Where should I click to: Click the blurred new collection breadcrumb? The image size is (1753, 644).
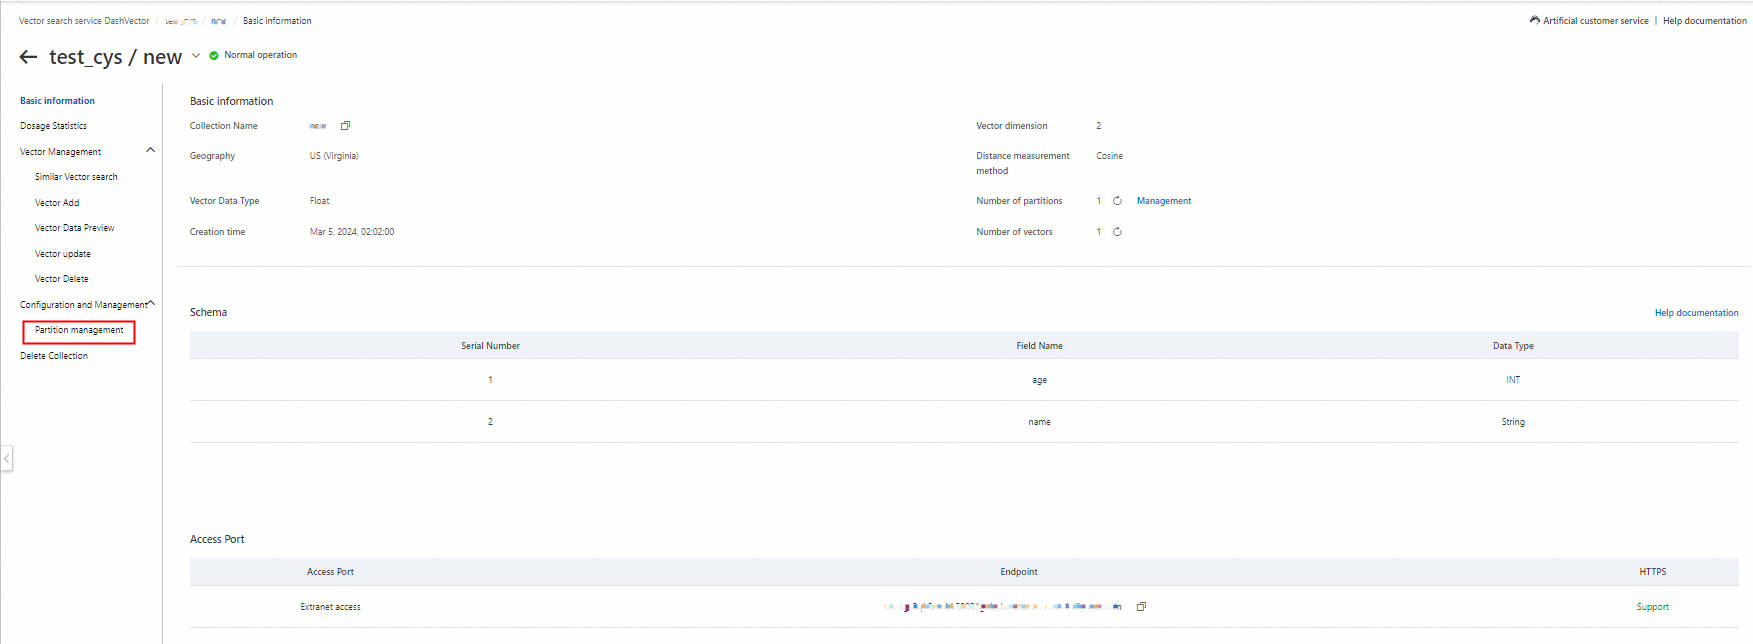point(218,21)
